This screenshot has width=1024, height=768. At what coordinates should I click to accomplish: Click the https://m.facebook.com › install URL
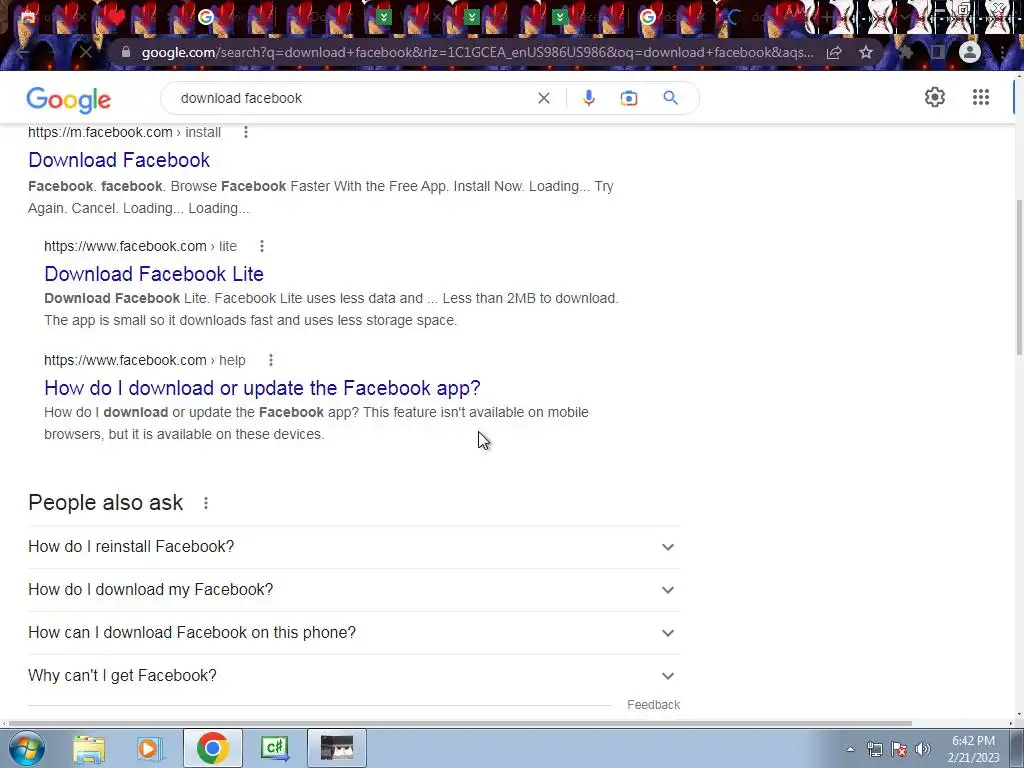pyautogui.click(x=124, y=132)
